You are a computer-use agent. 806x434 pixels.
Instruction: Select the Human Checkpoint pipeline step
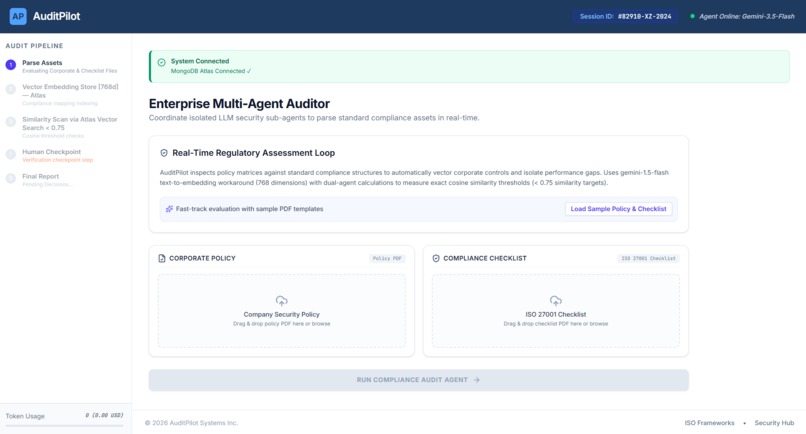click(x=64, y=155)
